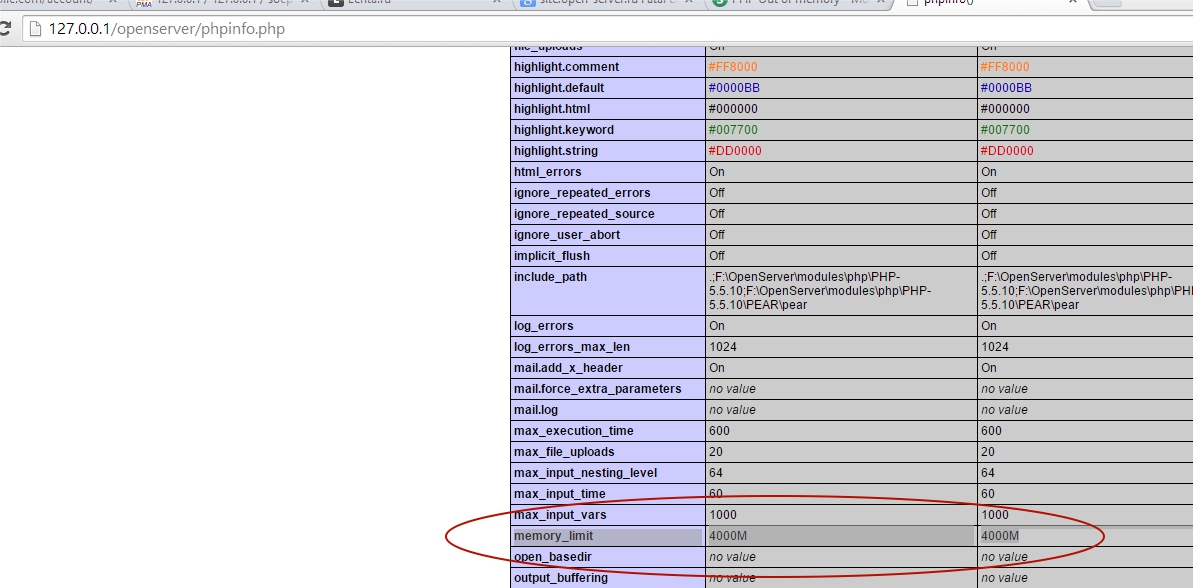Close the phpinfo() tab
Image resolution: width=1193 pixels, height=588 pixels.
[x=1073, y=4]
